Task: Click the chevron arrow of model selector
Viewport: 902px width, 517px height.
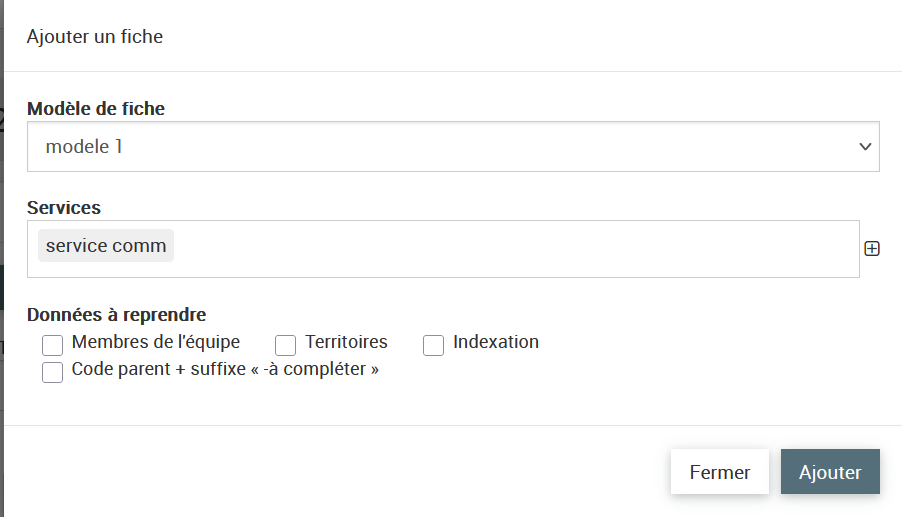Action: point(865,147)
